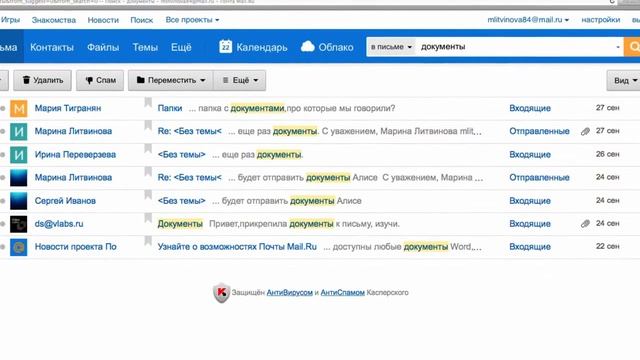Click avatar of Ирина Переверзева
The image size is (640, 360).
[x=19, y=155]
